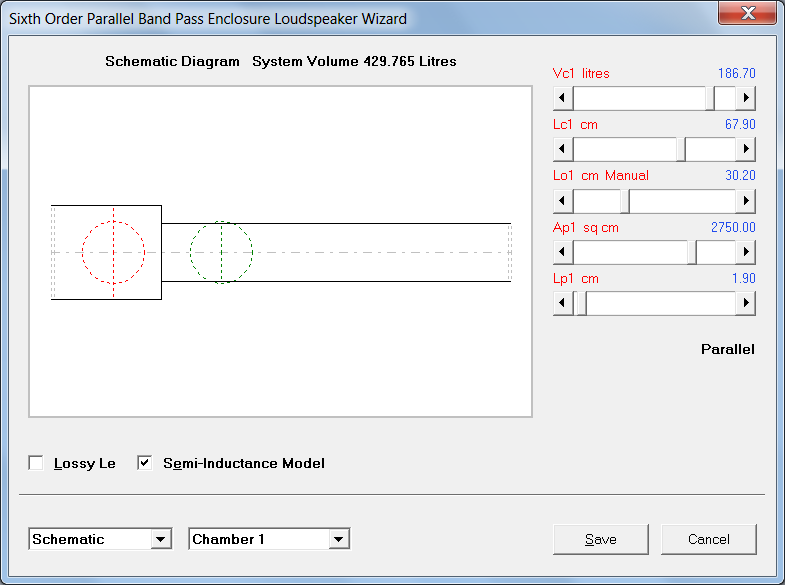Click the Vc1 litres slider thumb

(x=710, y=98)
